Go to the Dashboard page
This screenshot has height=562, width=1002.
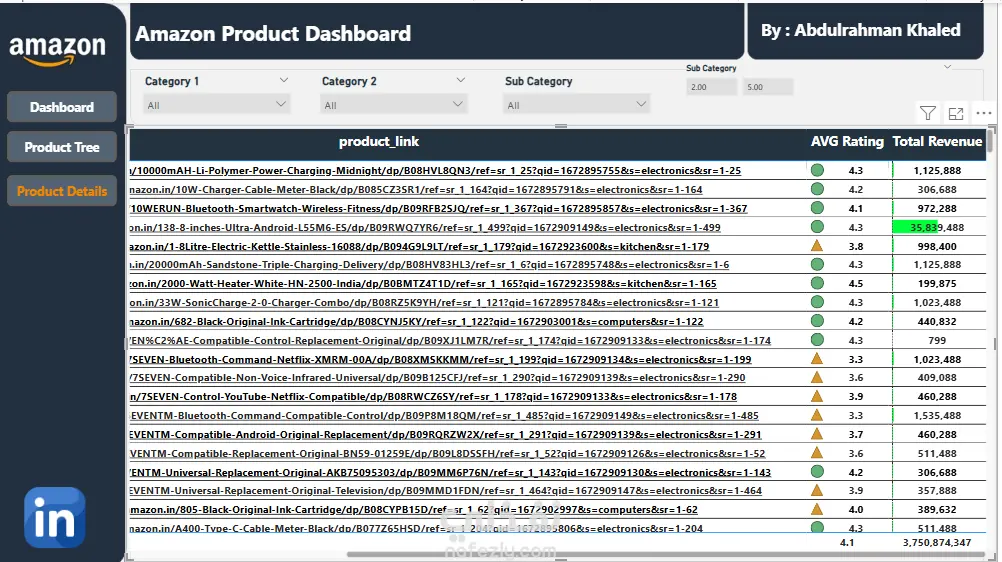62,107
